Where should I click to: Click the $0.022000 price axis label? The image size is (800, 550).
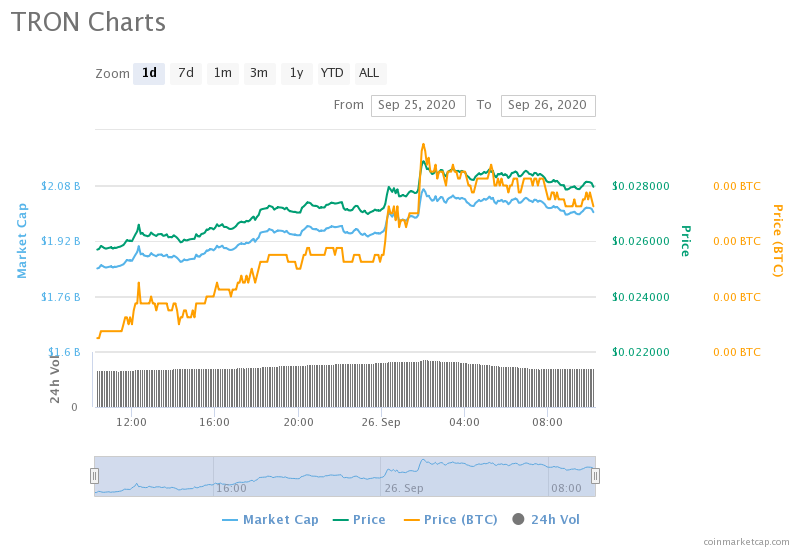tap(641, 352)
